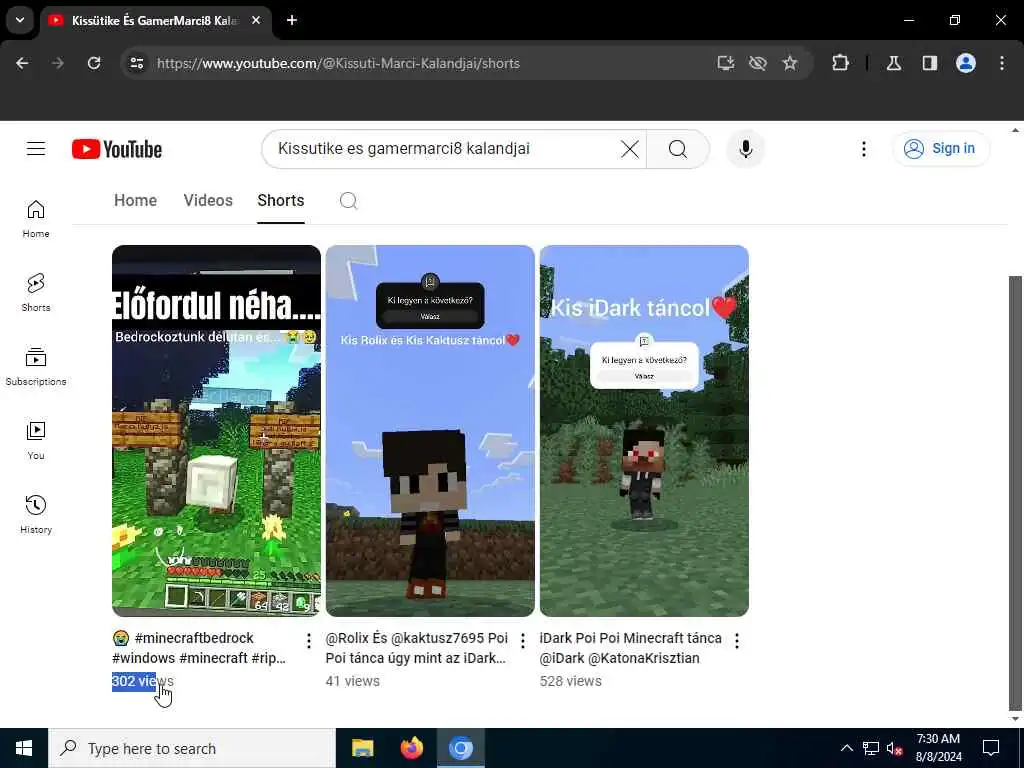Search within the channel via tab magnifier
The image size is (1024, 768).
coord(349,200)
